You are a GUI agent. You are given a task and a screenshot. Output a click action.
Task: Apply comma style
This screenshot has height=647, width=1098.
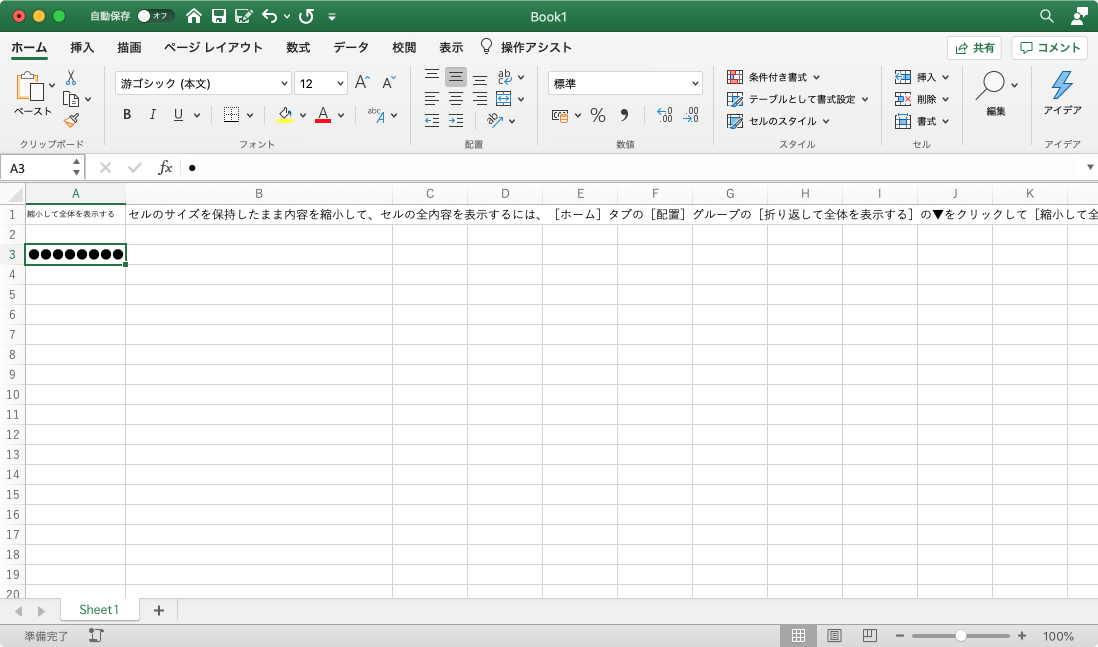click(x=624, y=115)
